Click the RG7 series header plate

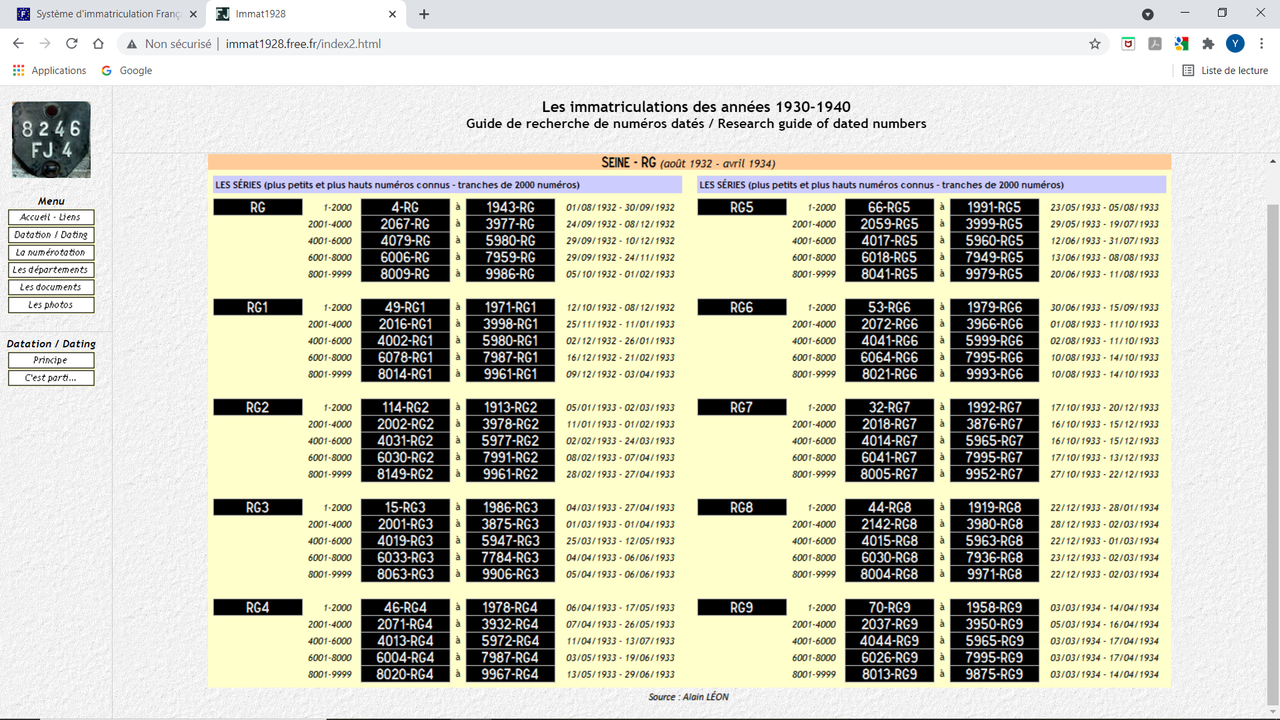742,407
